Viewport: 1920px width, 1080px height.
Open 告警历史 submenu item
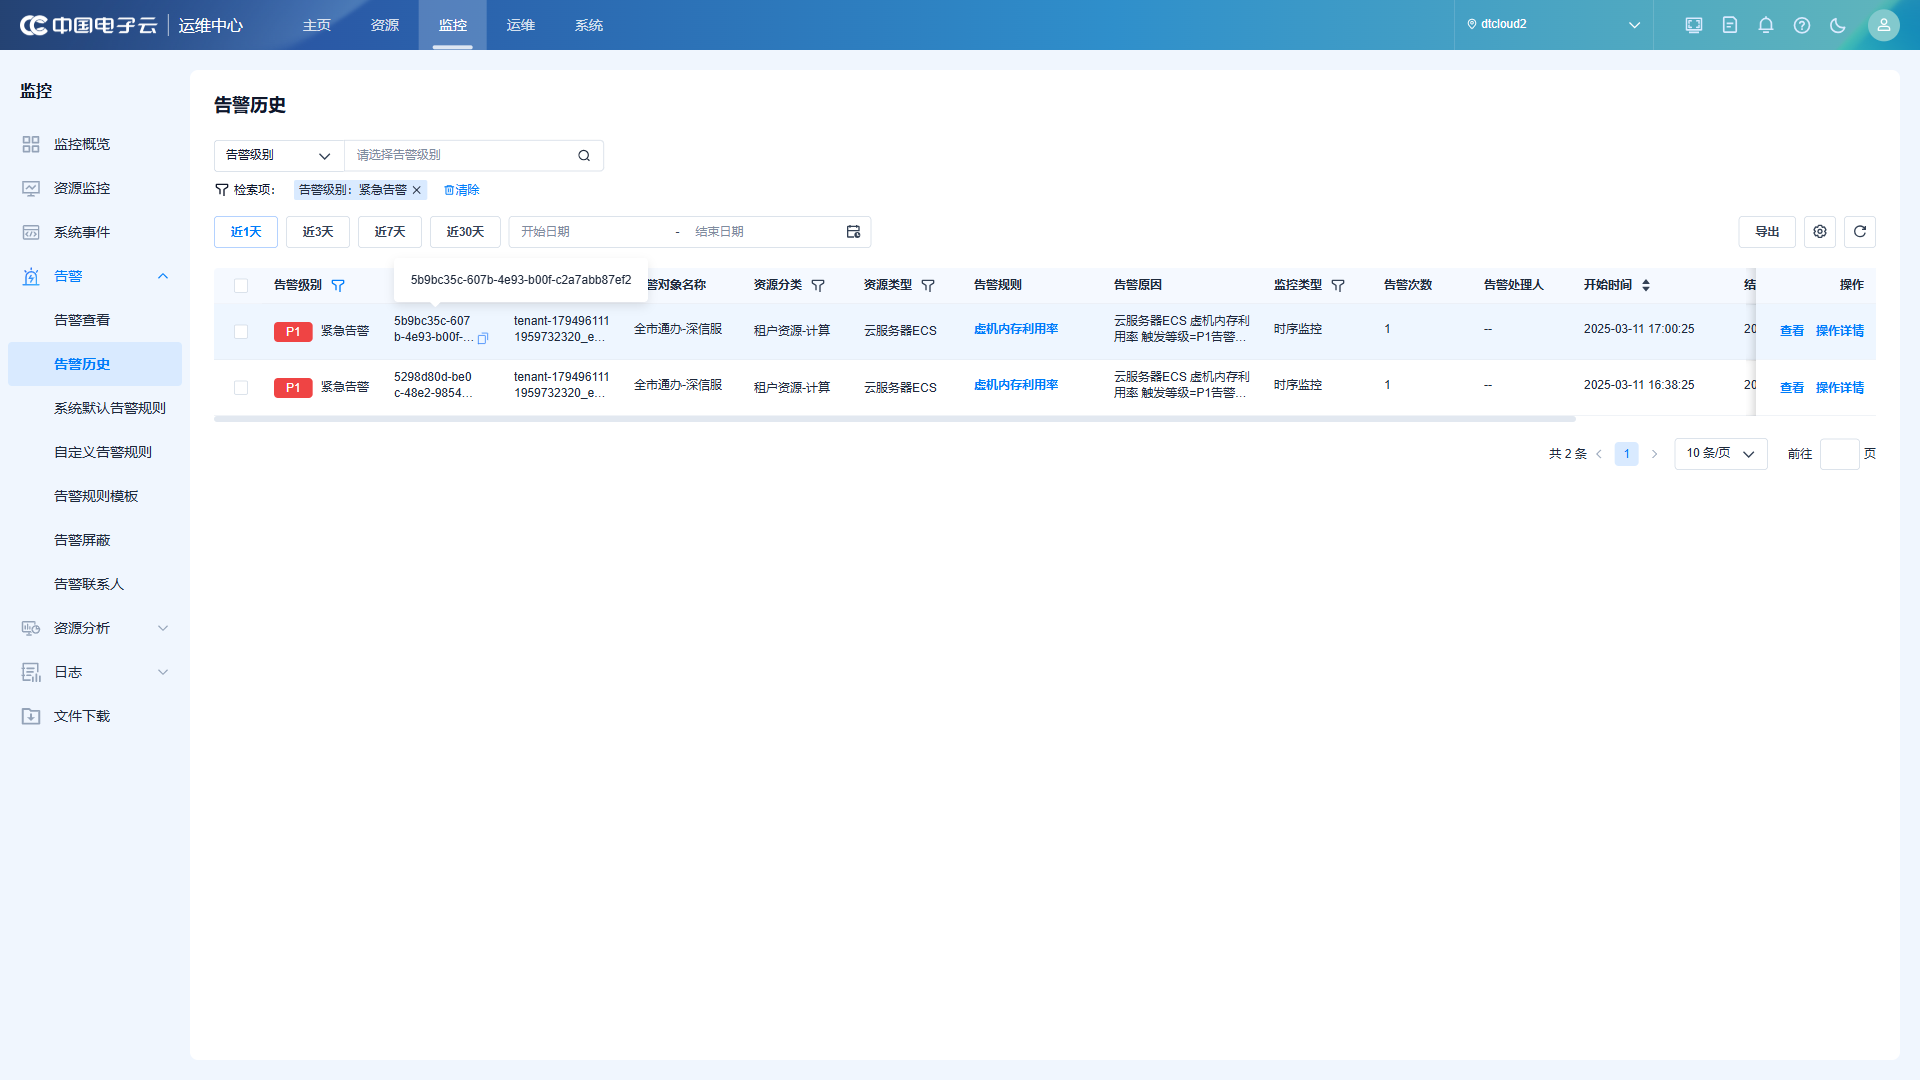[95, 364]
